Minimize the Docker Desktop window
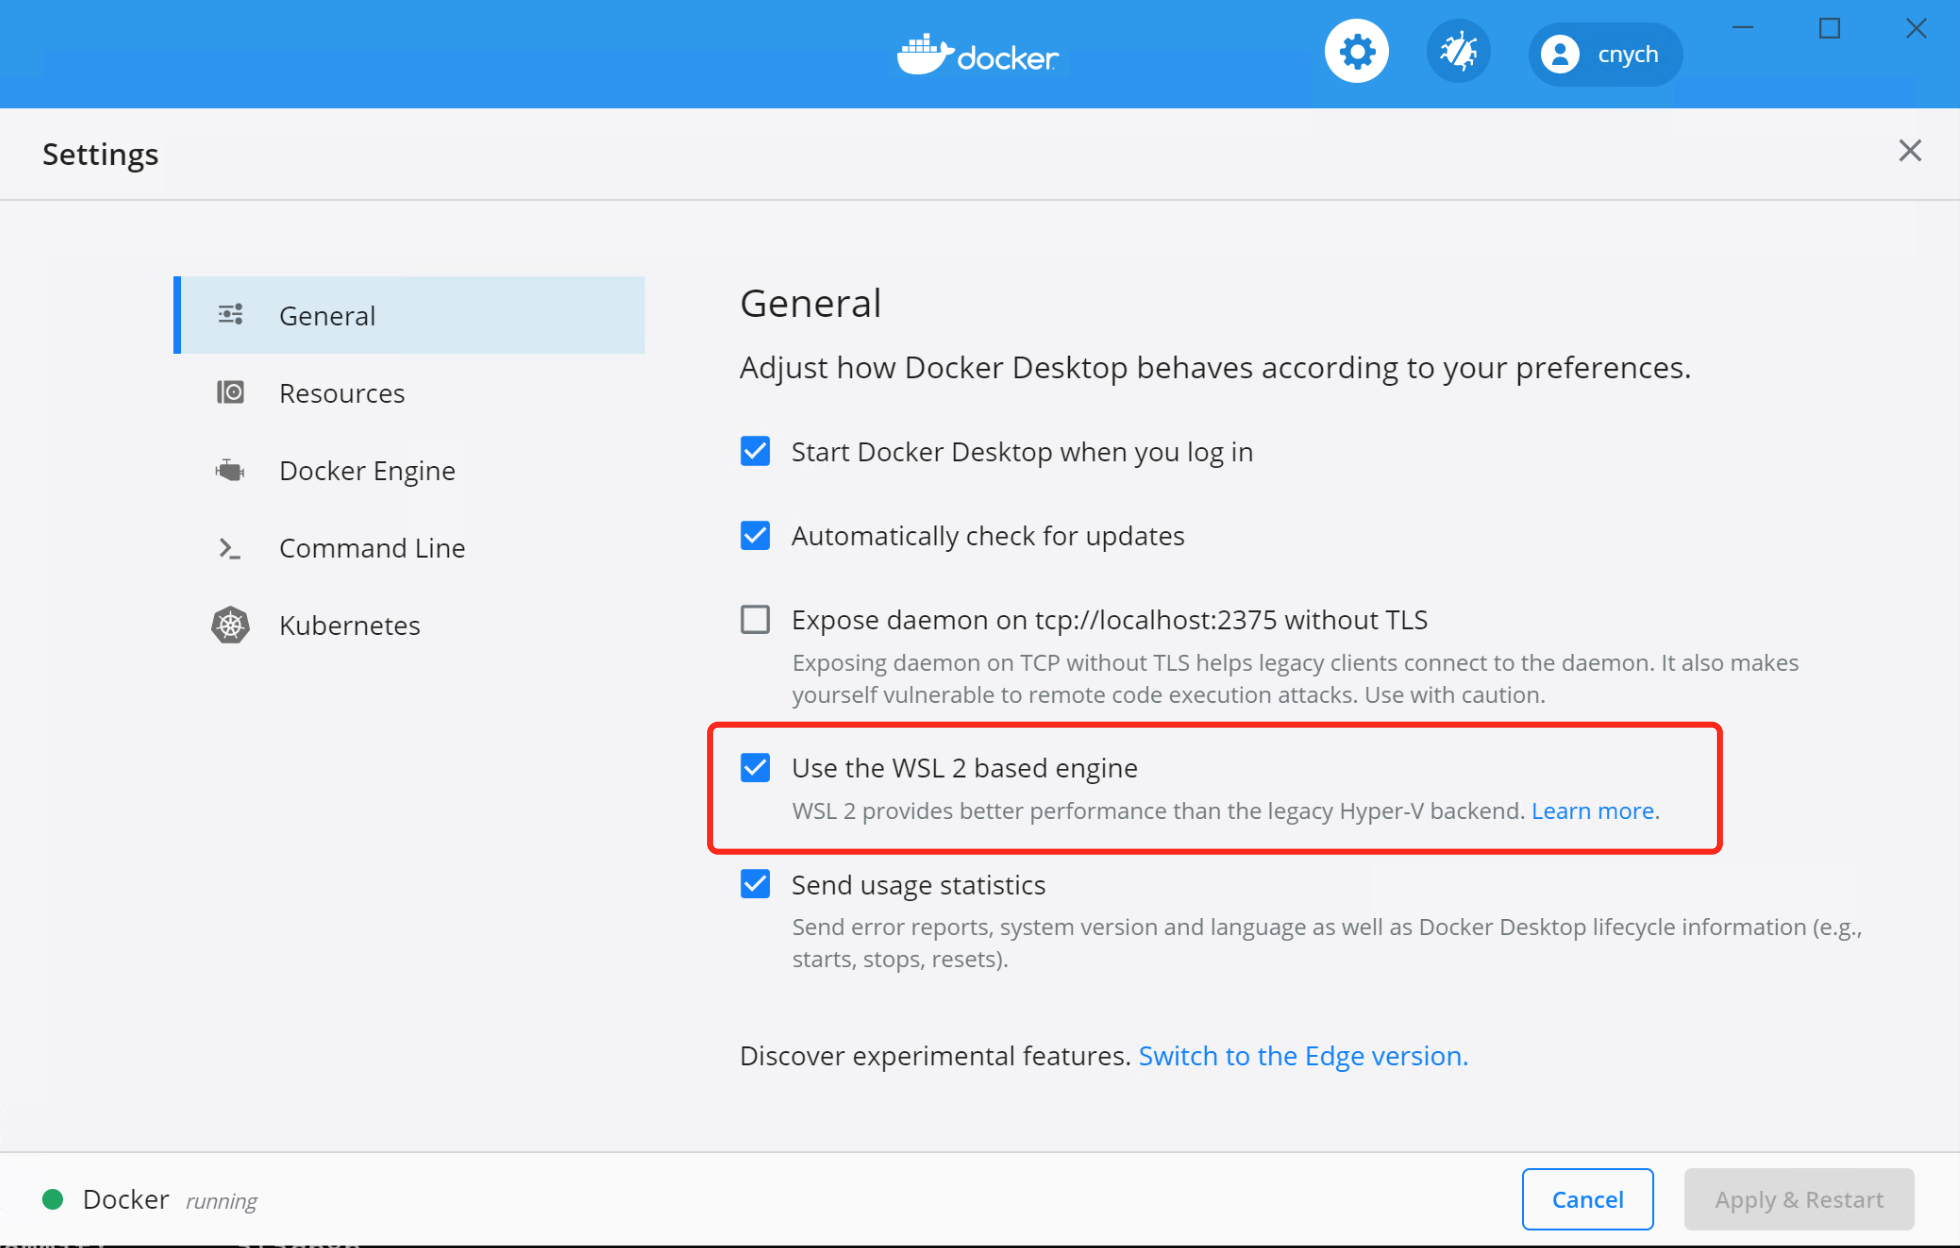The width and height of the screenshot is (1960, 1248). point(1743,28)
